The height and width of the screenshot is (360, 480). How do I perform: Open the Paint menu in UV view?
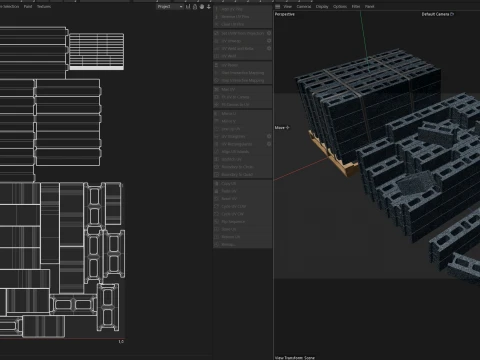tap(28, 7)
